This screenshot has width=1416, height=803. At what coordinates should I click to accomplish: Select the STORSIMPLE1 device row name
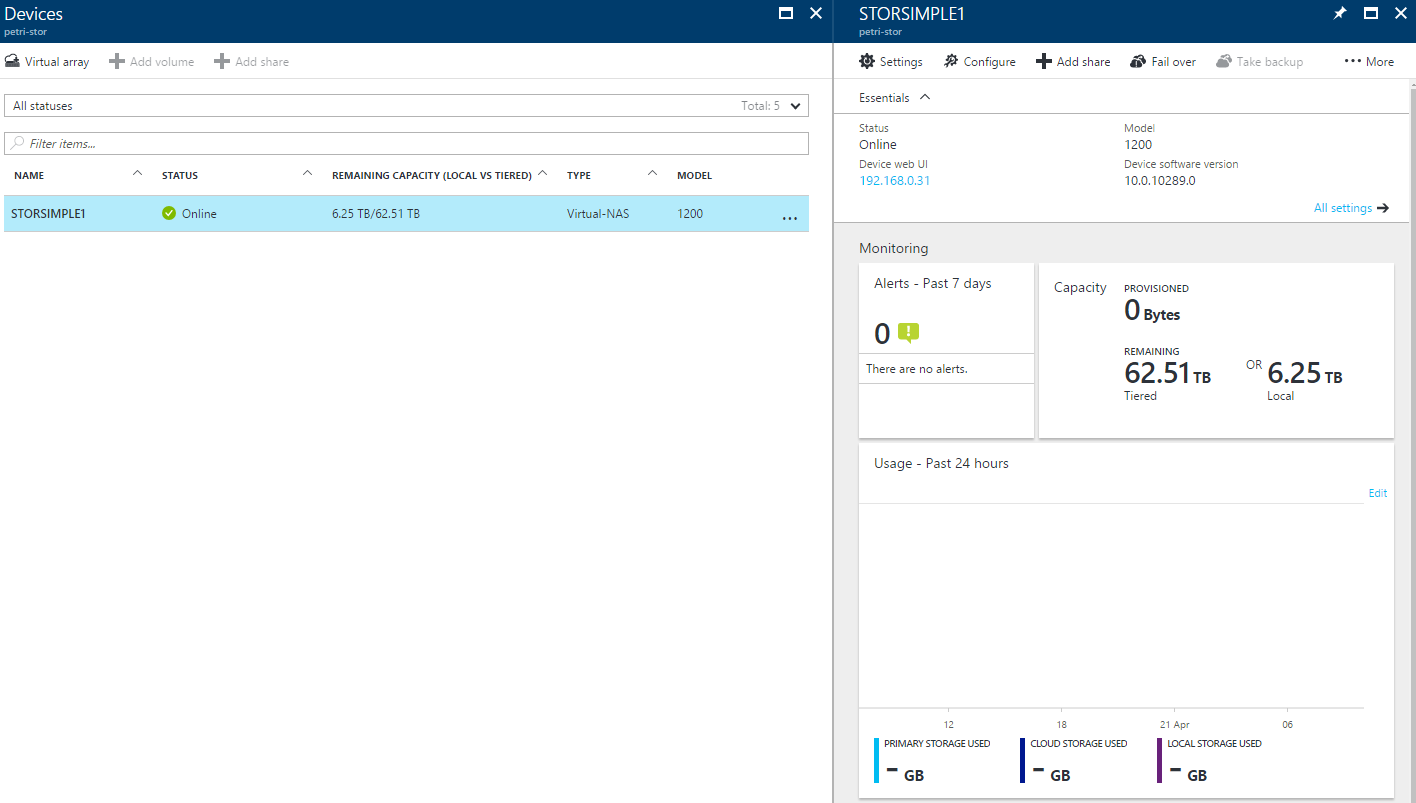48,213
